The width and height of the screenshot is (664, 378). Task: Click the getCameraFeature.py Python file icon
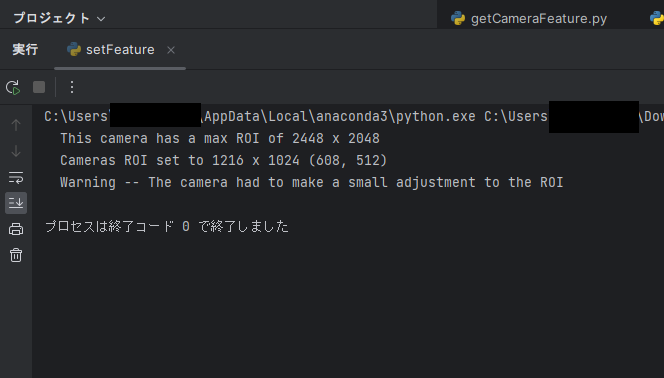tap(458, 18)
